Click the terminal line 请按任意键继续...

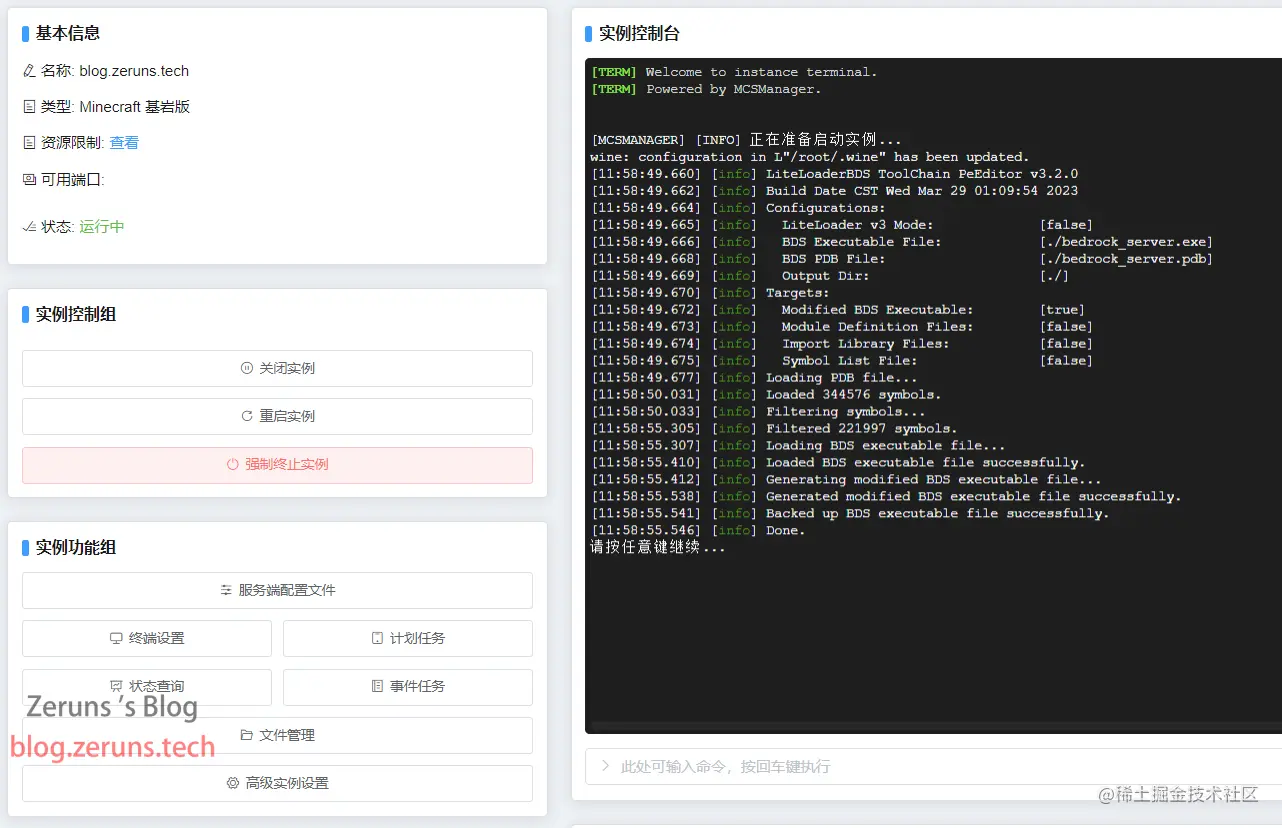click(658, 547)
